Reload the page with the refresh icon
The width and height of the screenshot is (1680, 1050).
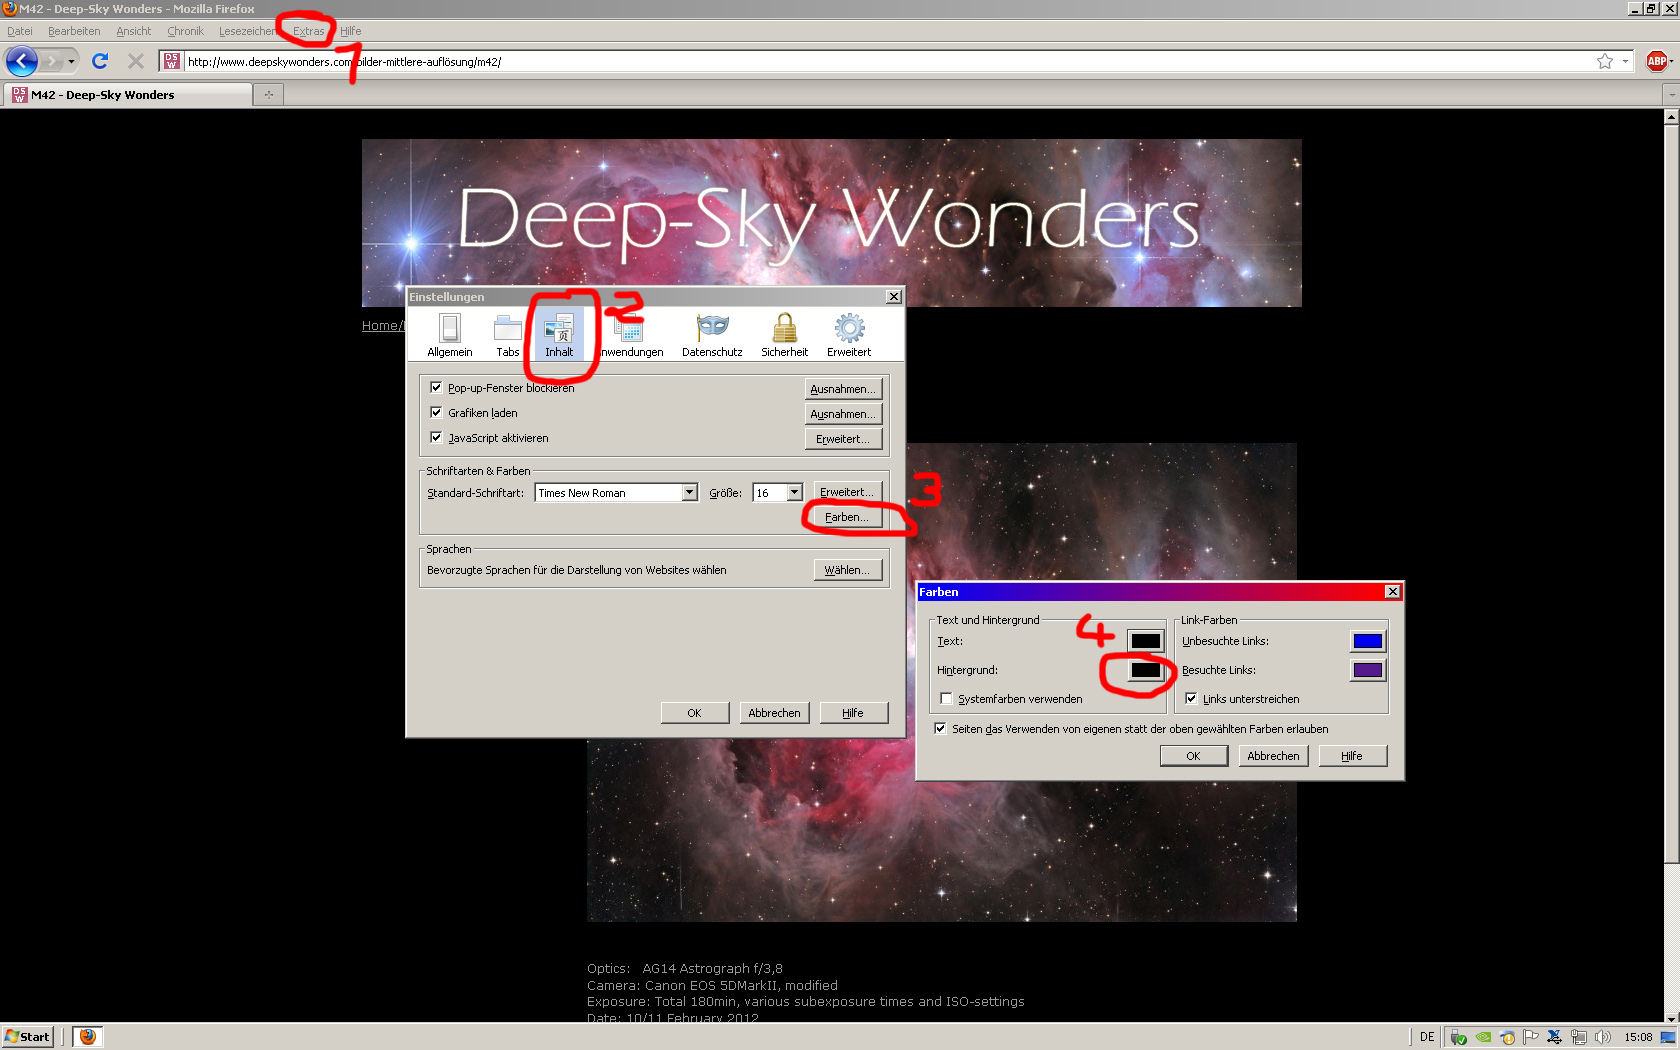click(x=100, y=62)
